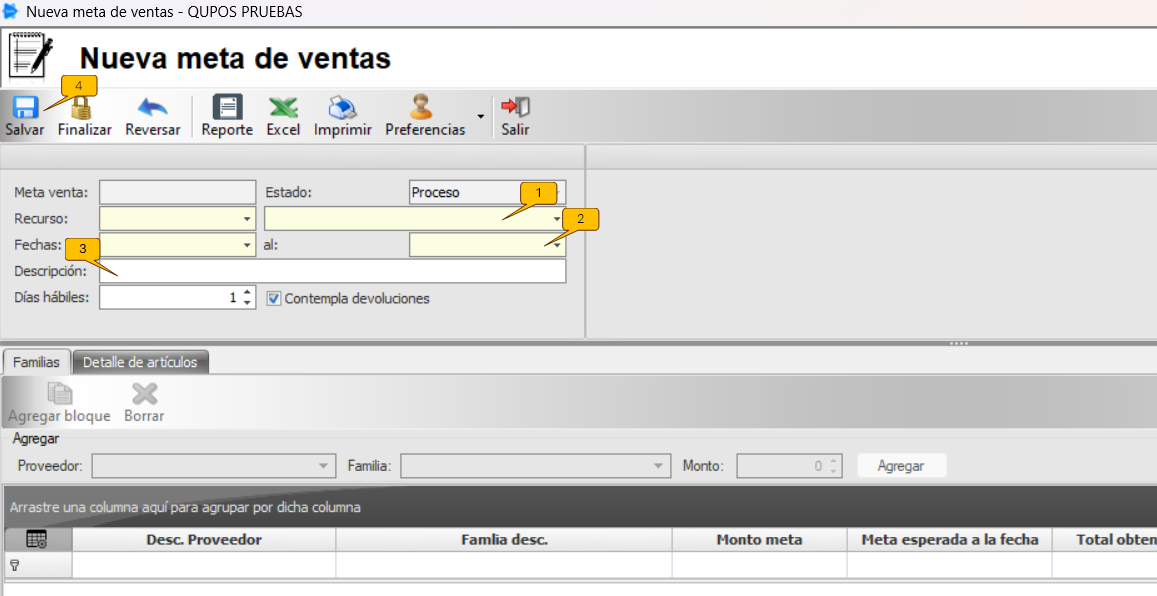Open the Reporte tool
The image size is (1157, 596).
(227, 107)
